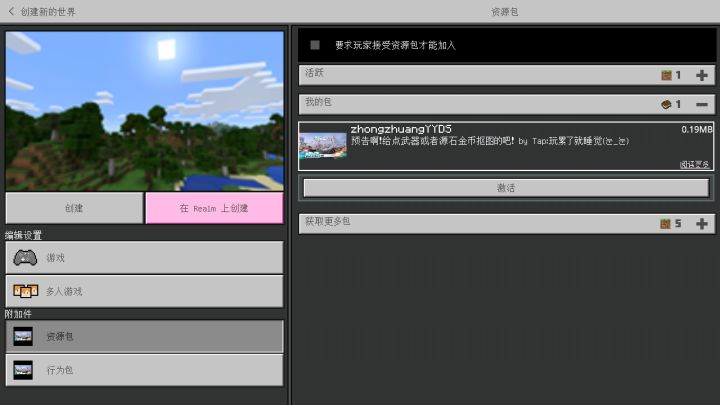Click the 在 Realm 上创建 button
This screenshot has height=405, width=720.
click(x=214, y=208)
